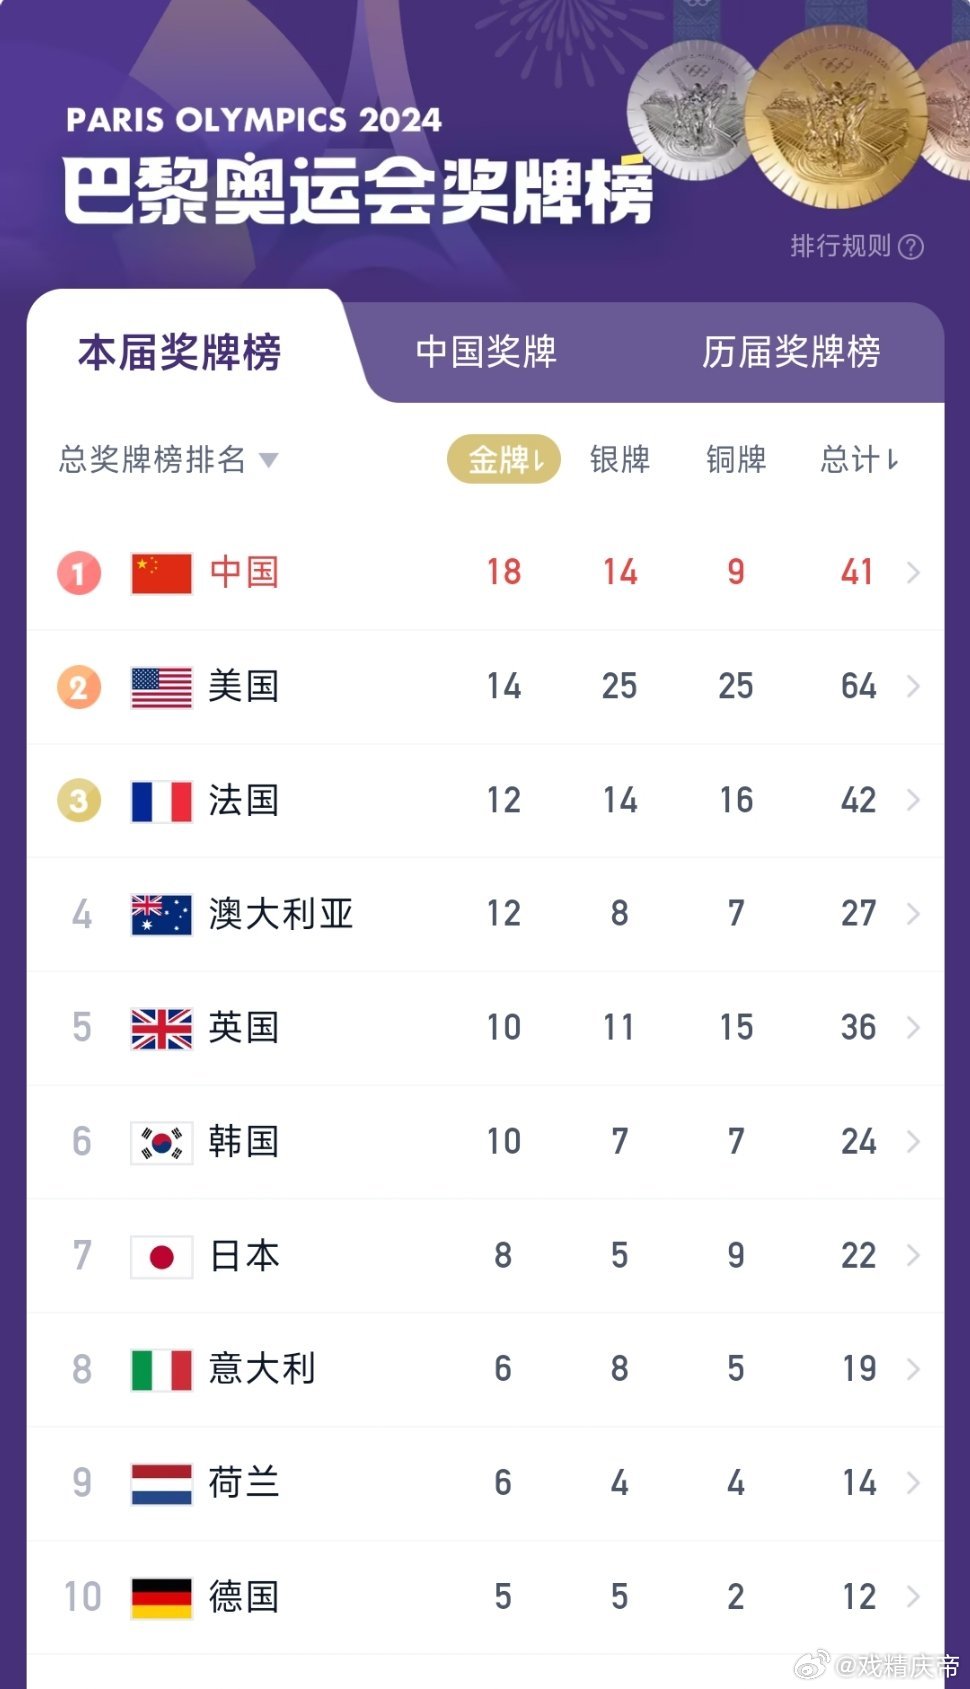
Task: Switch to the 中国奖牌 tab
Action: tap(486, 352)
